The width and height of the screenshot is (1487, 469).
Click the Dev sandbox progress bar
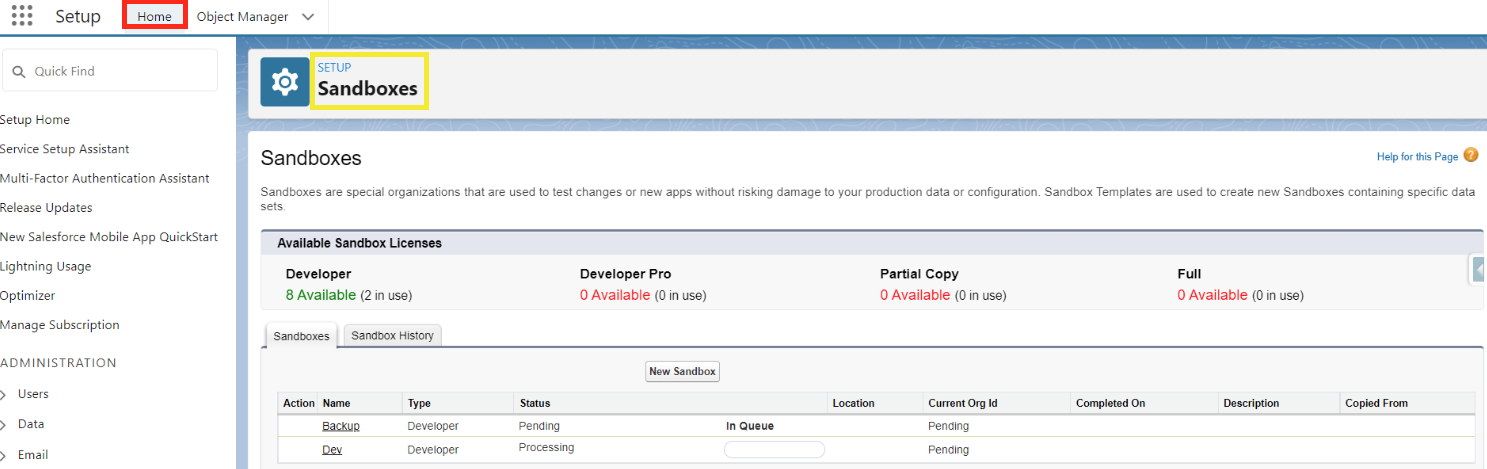point(774,449)
